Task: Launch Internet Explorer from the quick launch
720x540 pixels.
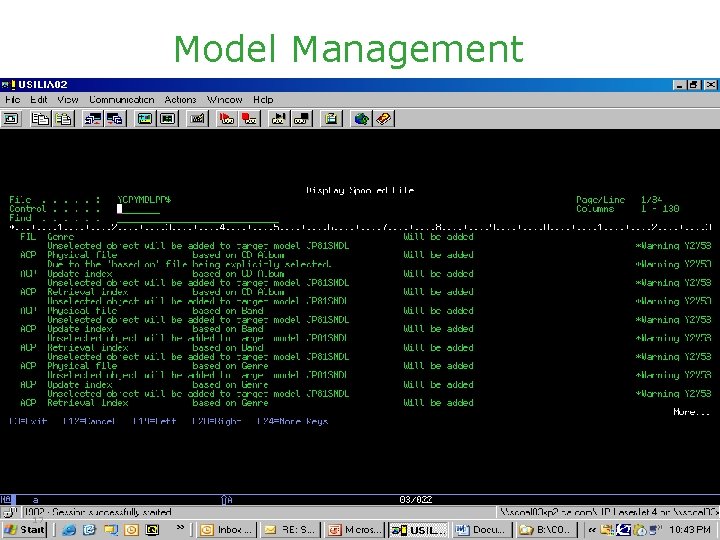Action: coord(69,530)
